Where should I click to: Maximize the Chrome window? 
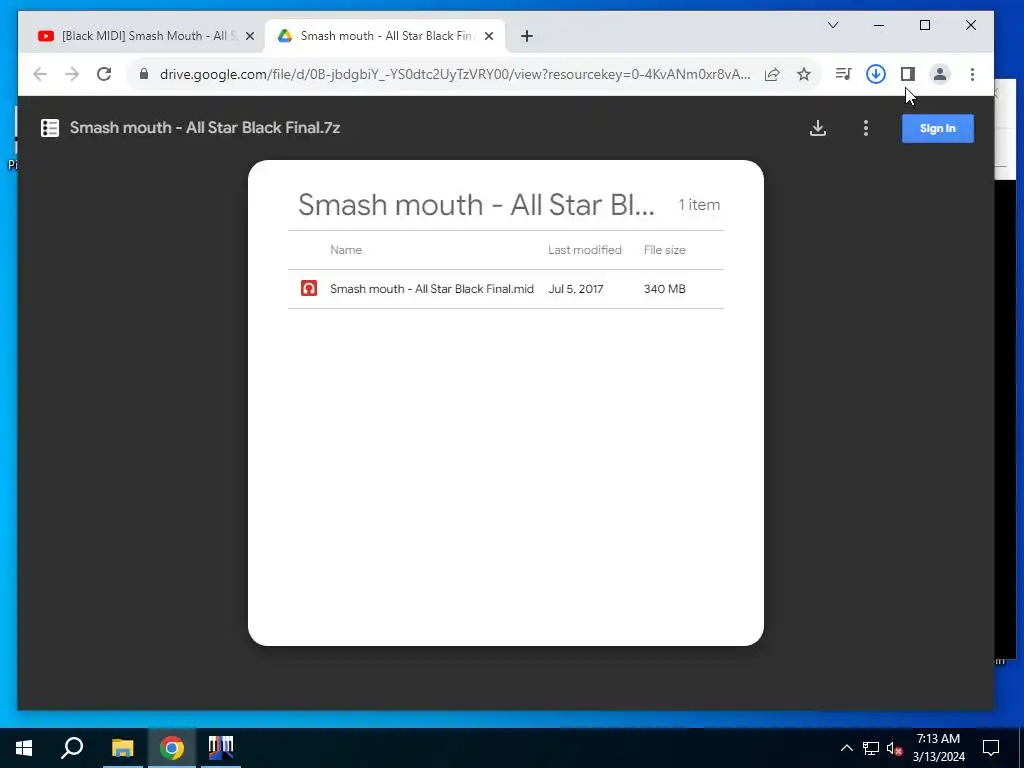[x=925, y=25]
